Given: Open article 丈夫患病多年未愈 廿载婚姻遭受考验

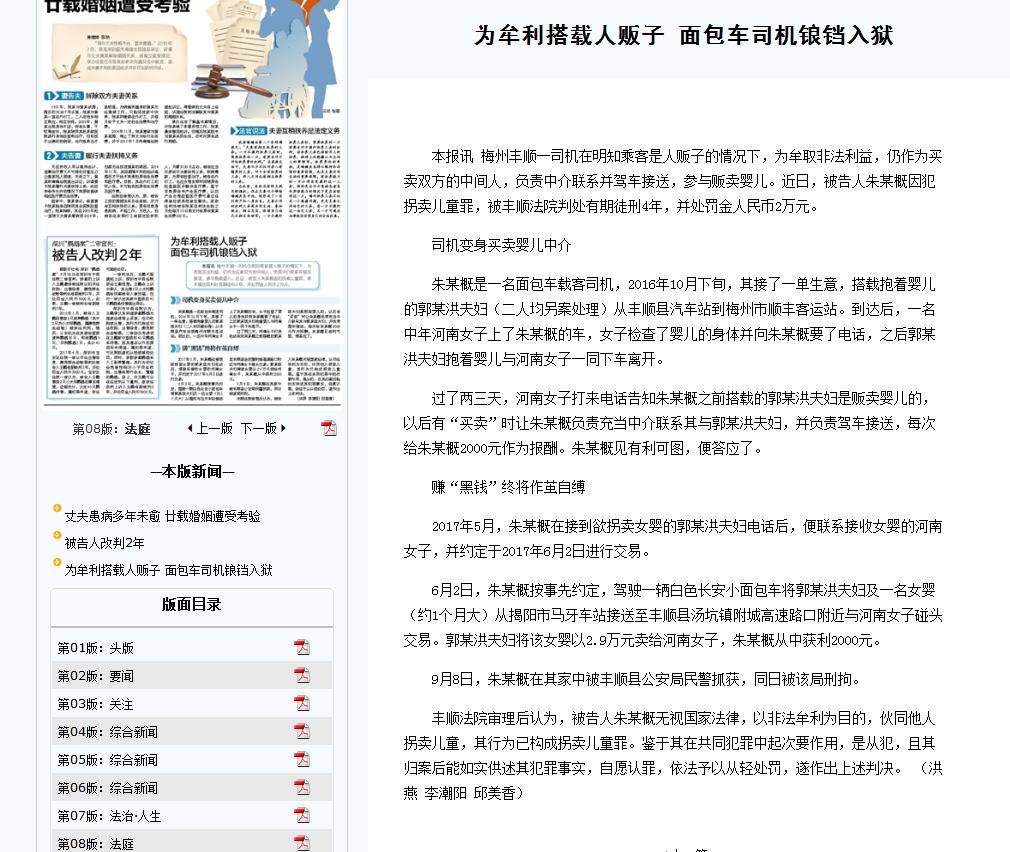Looking at the screenshot, I should pyautogui.click(x=162, y=516).
